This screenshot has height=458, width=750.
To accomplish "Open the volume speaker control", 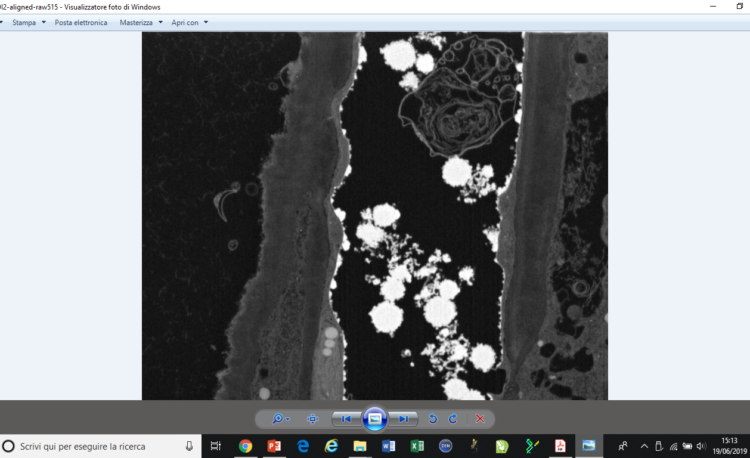I will click(701, 446).
